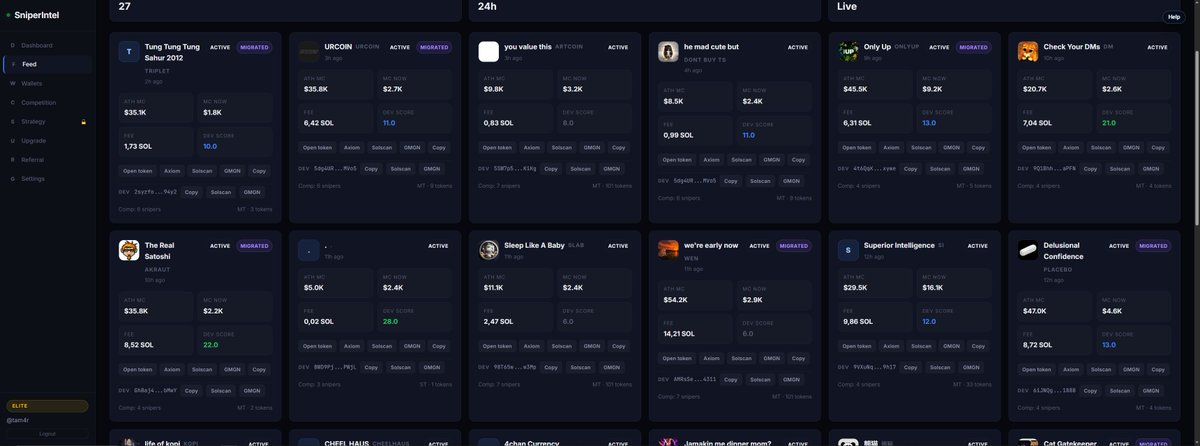Open Superior Intelligence dev on Solscan
1200x446 pixels.
coord(941,367)
